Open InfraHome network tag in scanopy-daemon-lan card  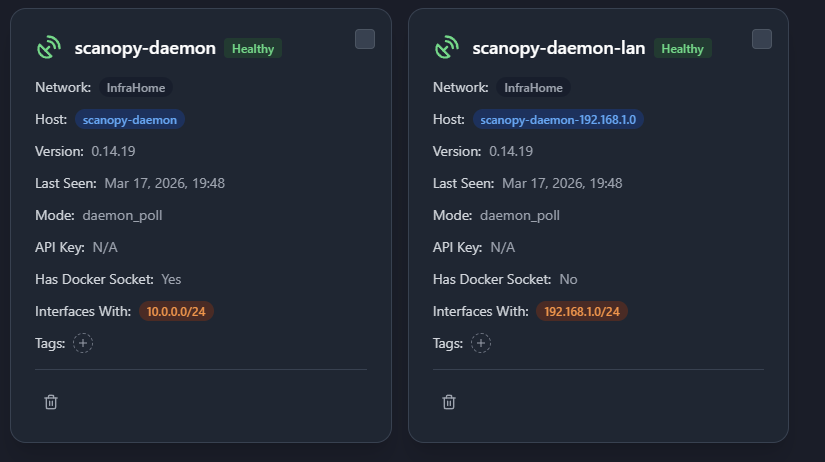533,87
